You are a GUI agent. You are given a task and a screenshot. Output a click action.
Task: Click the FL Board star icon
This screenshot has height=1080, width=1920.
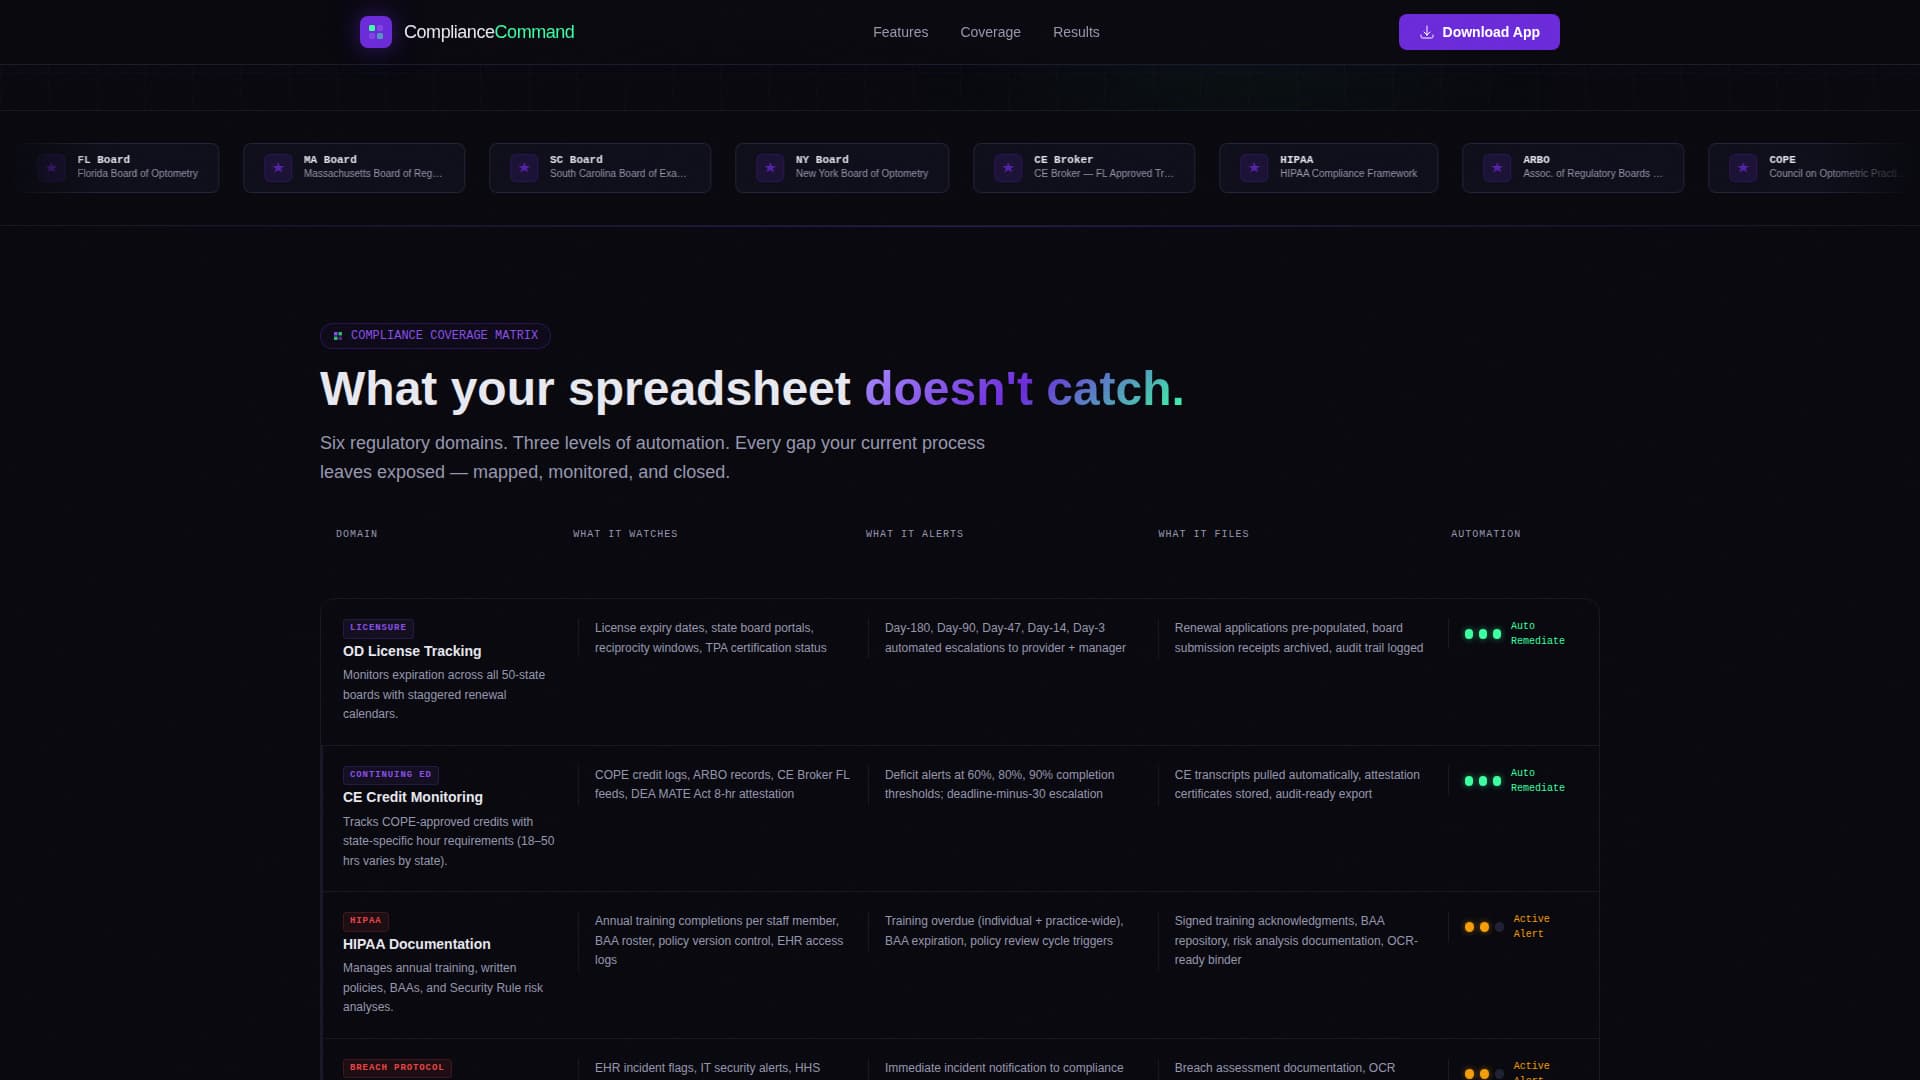52,168
